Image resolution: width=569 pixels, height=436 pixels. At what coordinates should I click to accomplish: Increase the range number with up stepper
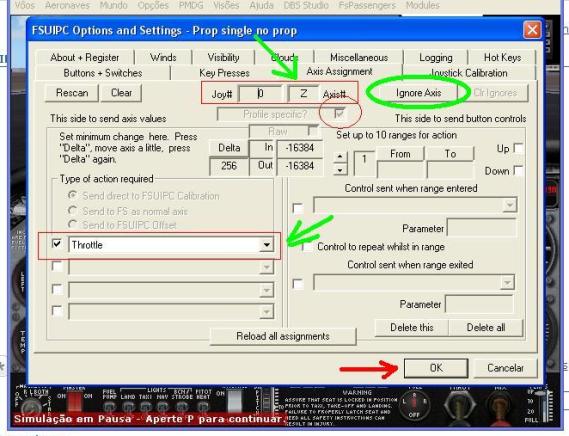(340, 156)
